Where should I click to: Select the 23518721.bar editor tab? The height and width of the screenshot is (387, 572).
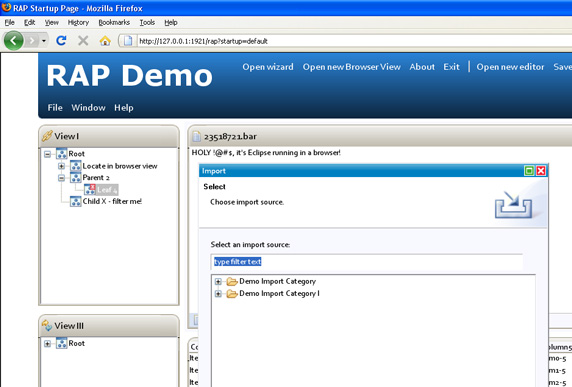230,137
